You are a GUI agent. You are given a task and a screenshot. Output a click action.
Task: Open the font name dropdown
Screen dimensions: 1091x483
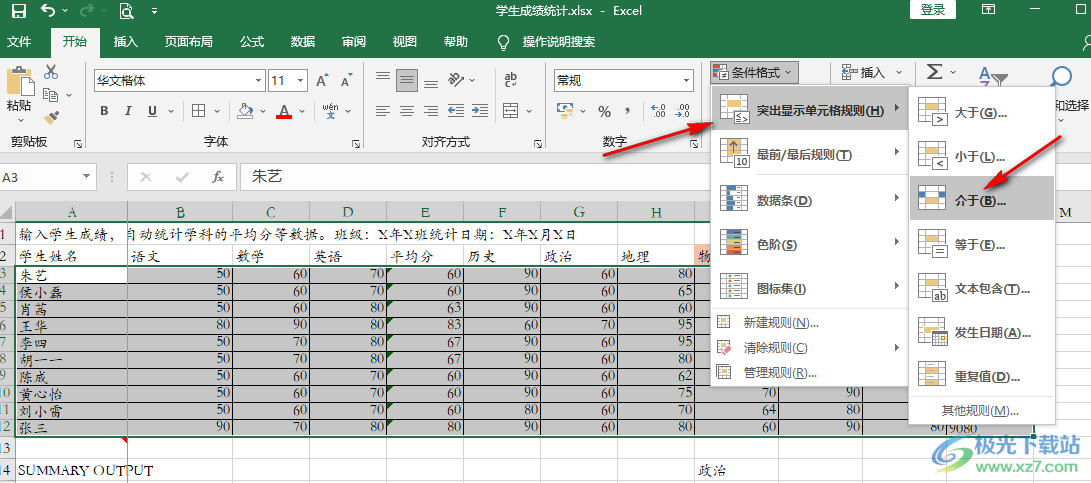[x=258, y=81]
